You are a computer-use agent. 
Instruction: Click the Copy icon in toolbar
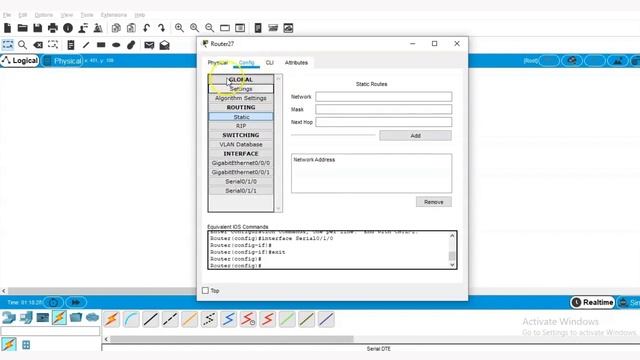[x=116, y=28]
